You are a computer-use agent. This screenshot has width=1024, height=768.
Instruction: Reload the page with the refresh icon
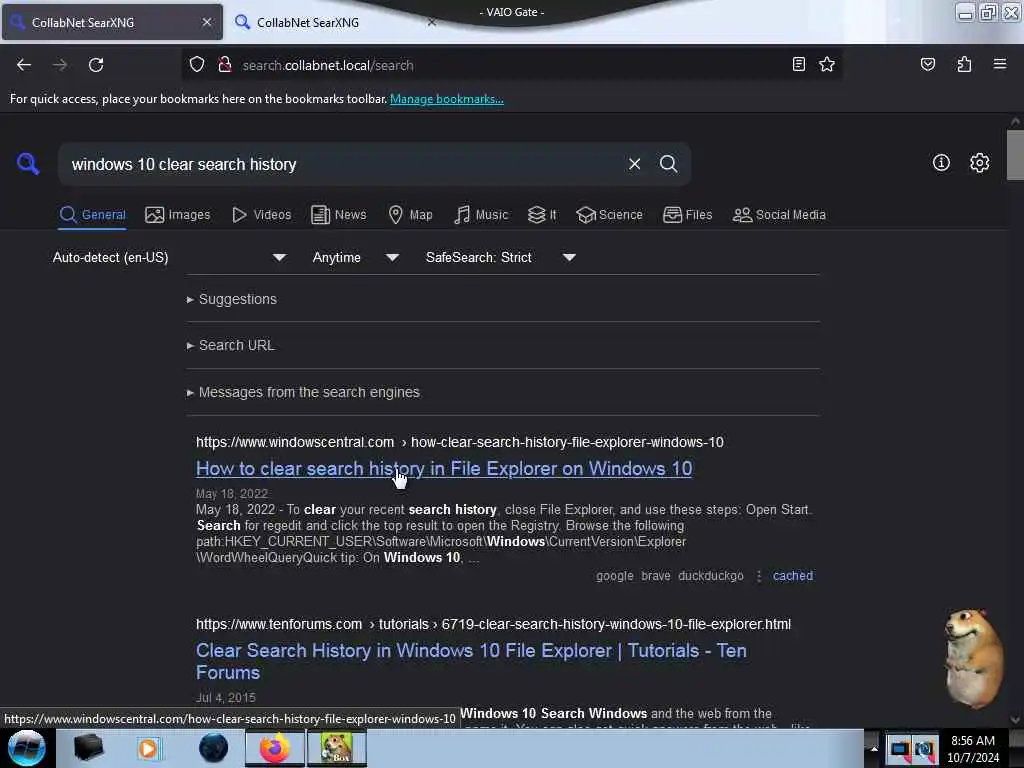[96, 65]
